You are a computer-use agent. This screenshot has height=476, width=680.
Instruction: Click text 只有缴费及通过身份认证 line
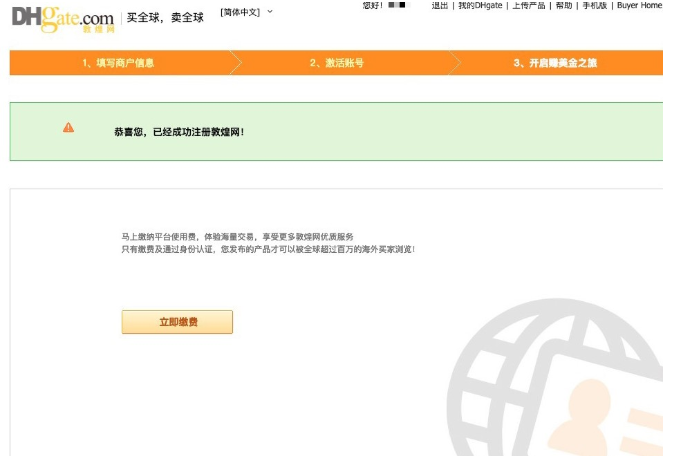(268, 249)
